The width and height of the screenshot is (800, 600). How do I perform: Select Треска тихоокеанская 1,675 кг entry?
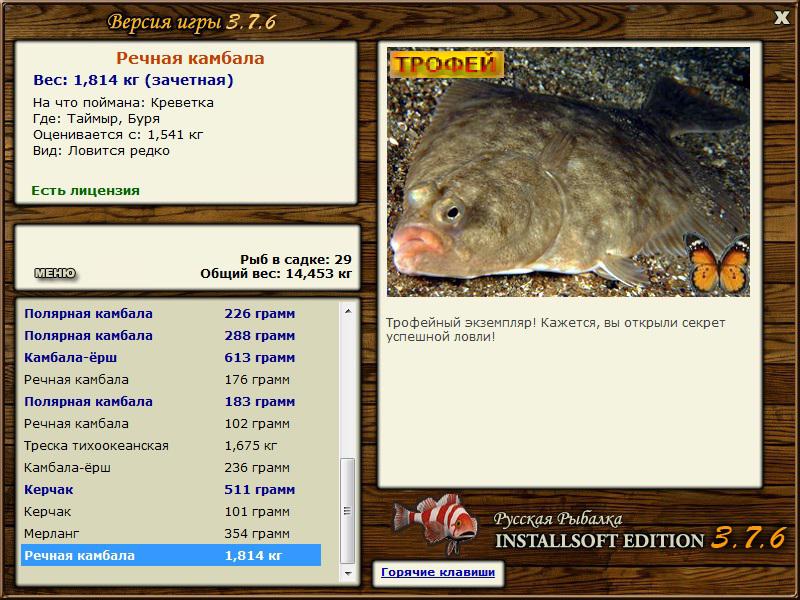tap(171, 445)
